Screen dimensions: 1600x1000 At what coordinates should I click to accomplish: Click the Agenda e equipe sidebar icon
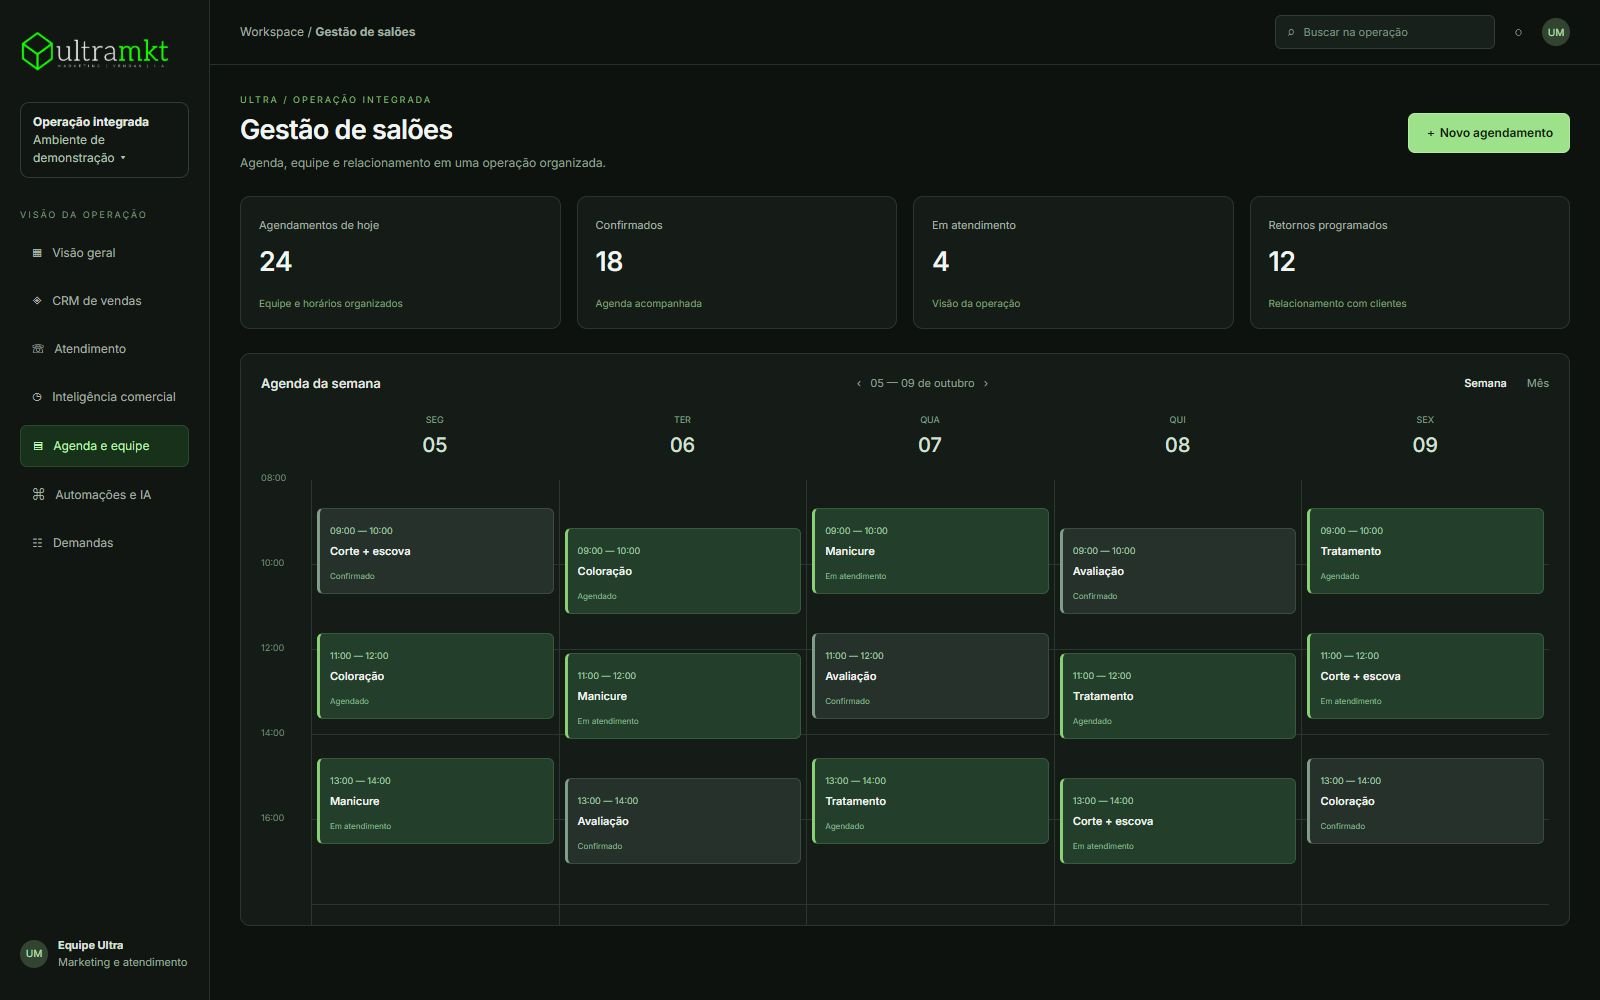(38, 446)
